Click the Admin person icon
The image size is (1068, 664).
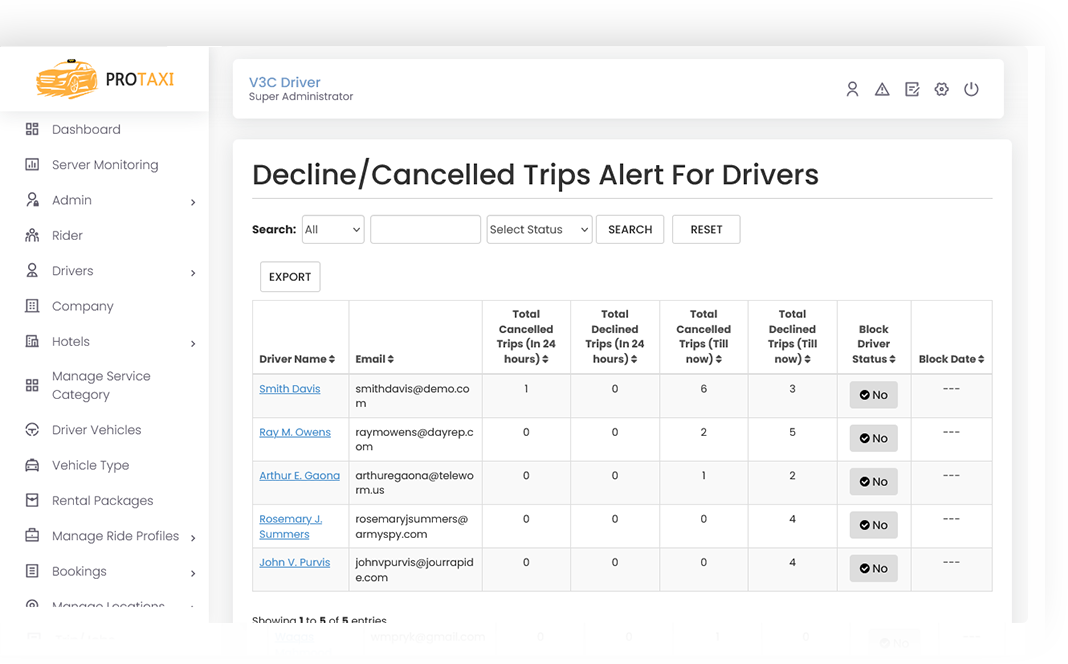pos(32,200)
